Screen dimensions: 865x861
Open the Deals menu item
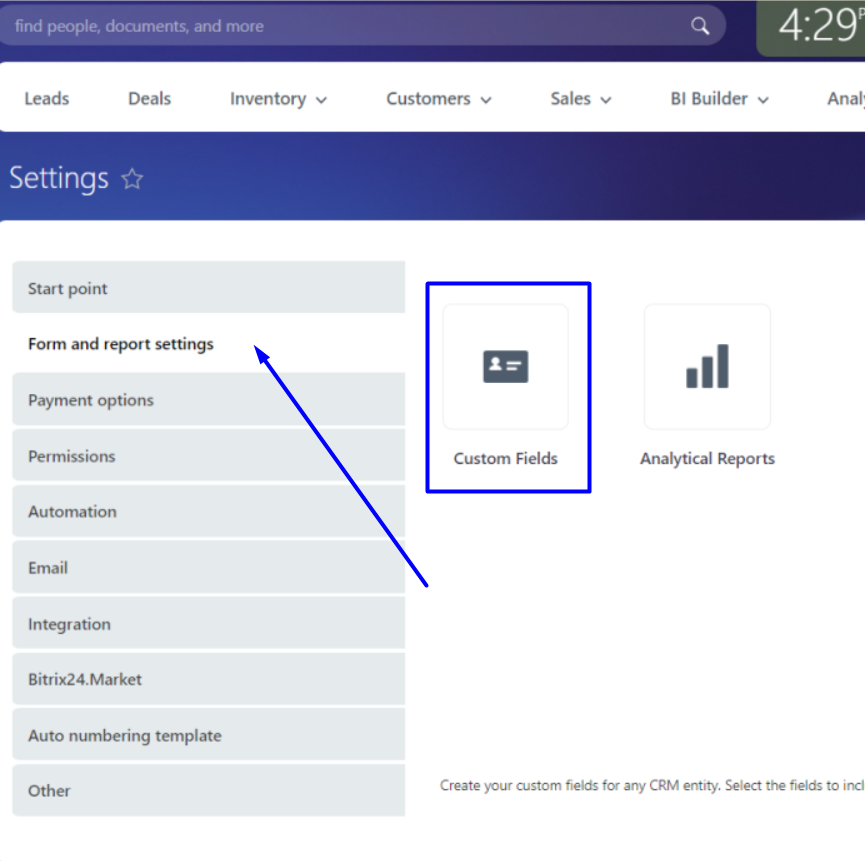149,99
